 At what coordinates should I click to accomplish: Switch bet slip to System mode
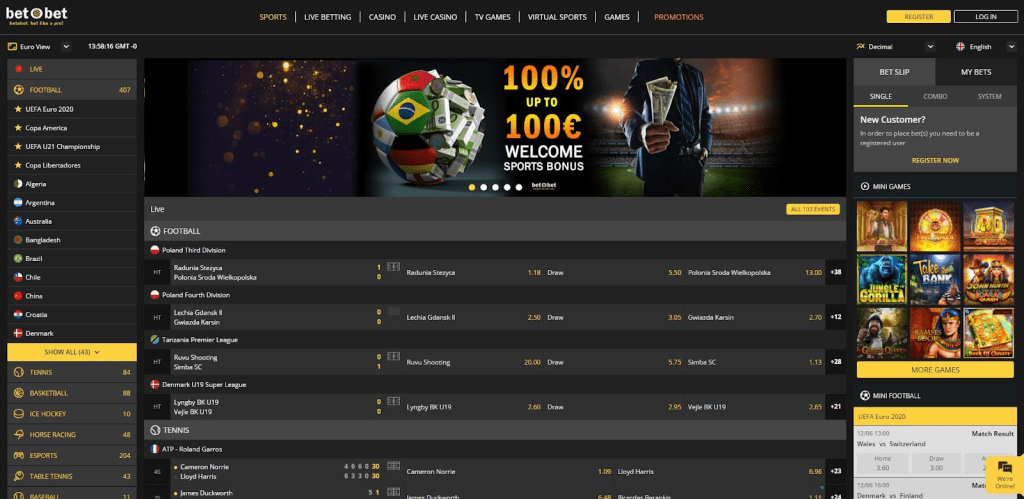point(989,96)
